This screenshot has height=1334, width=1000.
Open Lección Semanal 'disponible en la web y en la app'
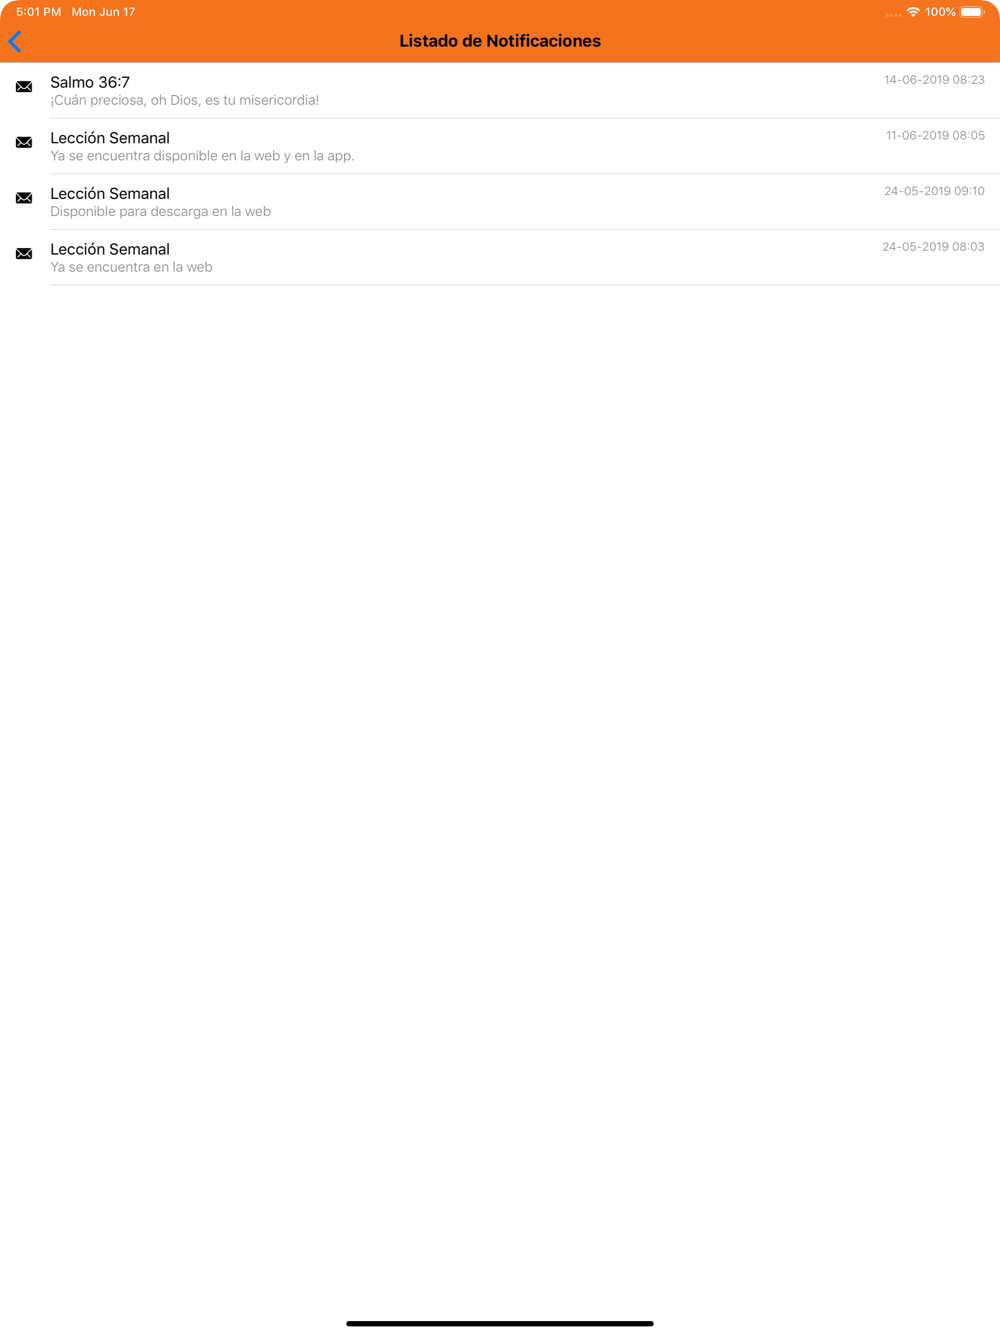500,146
